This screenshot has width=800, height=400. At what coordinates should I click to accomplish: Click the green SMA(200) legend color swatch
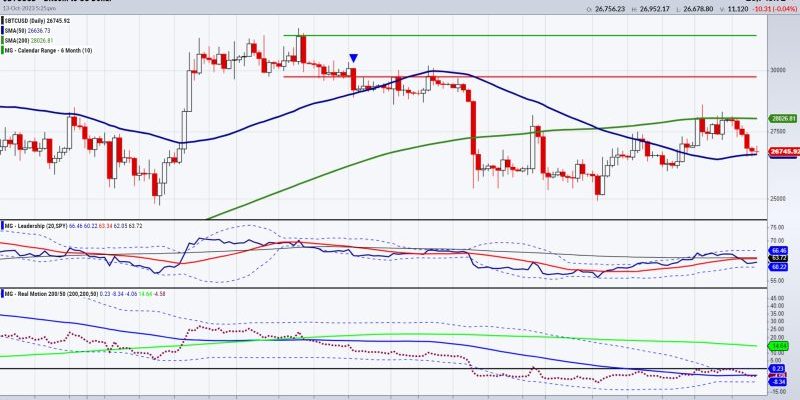[3, 40]
